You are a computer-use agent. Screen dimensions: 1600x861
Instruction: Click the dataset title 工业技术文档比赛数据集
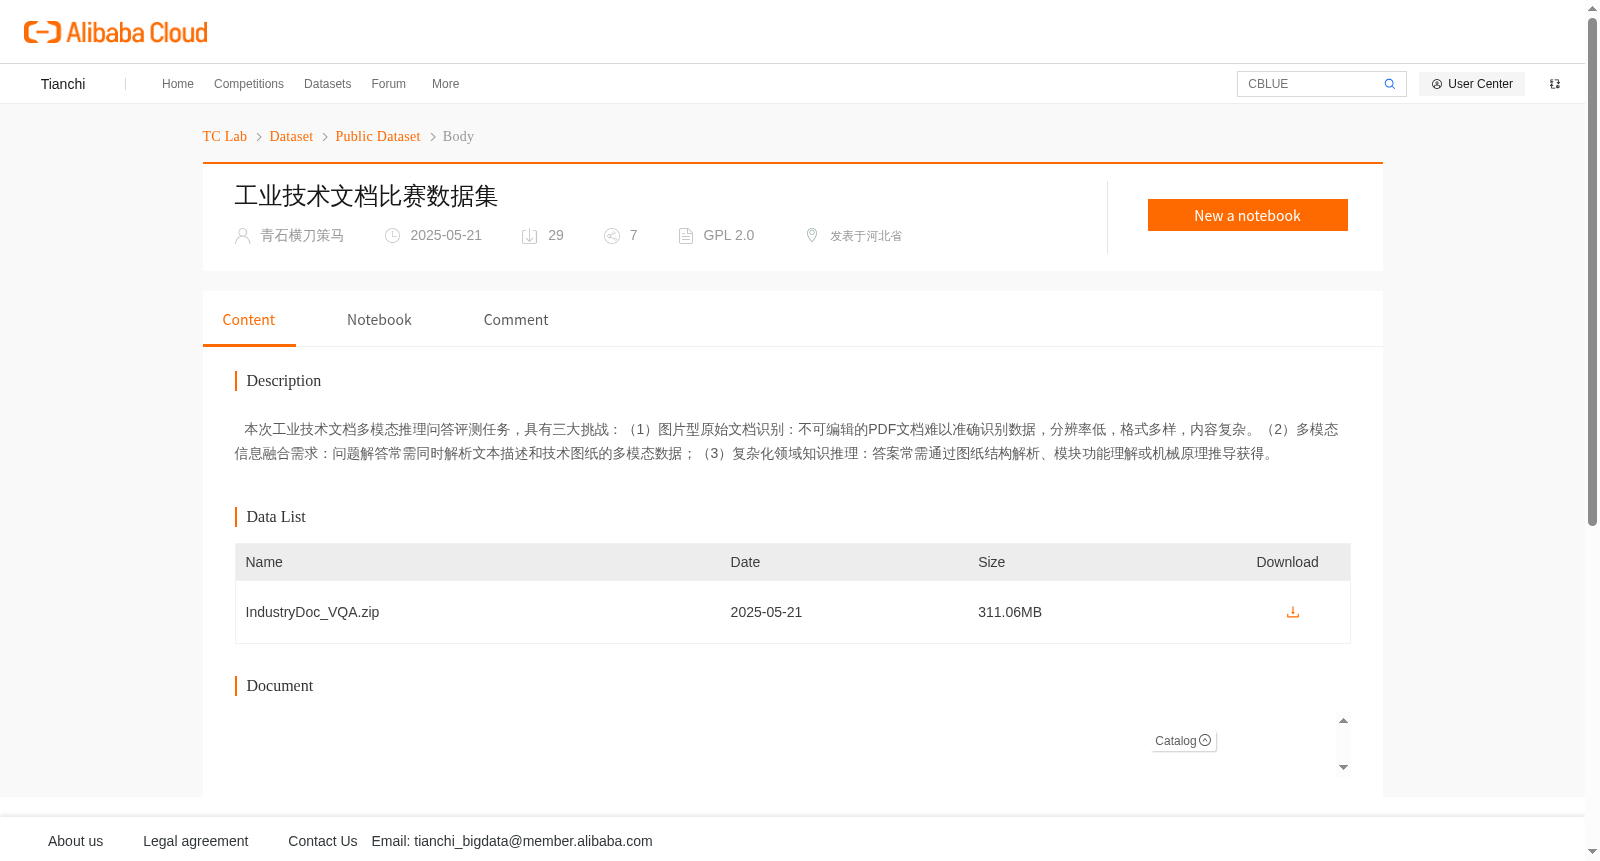(x=366, y=196)
